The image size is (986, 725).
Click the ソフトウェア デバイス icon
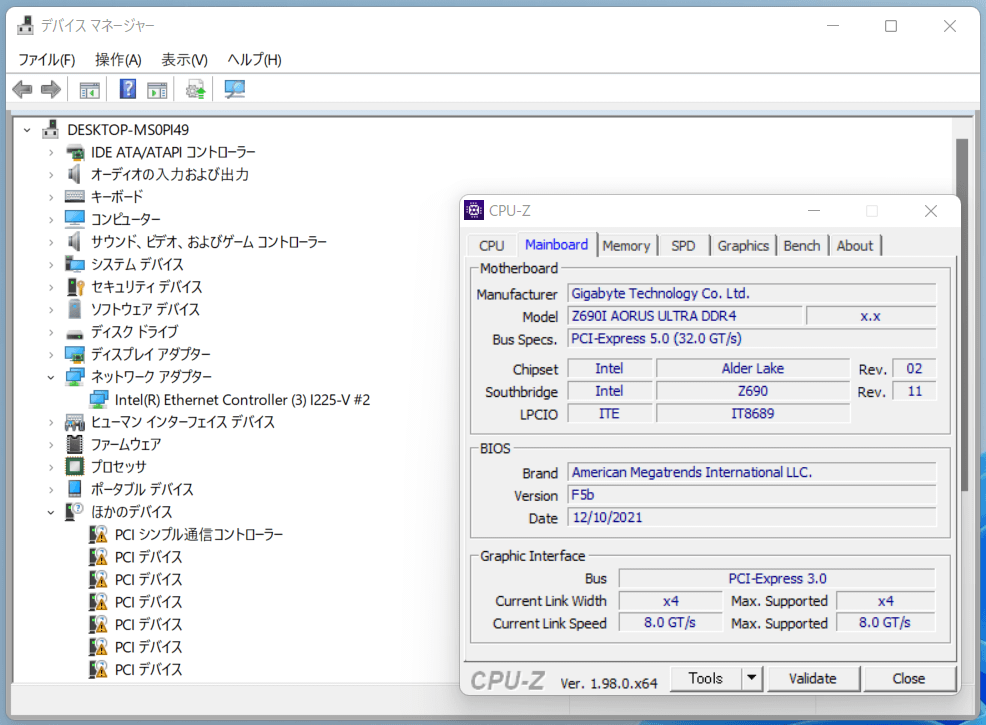(x=75, y=309)
